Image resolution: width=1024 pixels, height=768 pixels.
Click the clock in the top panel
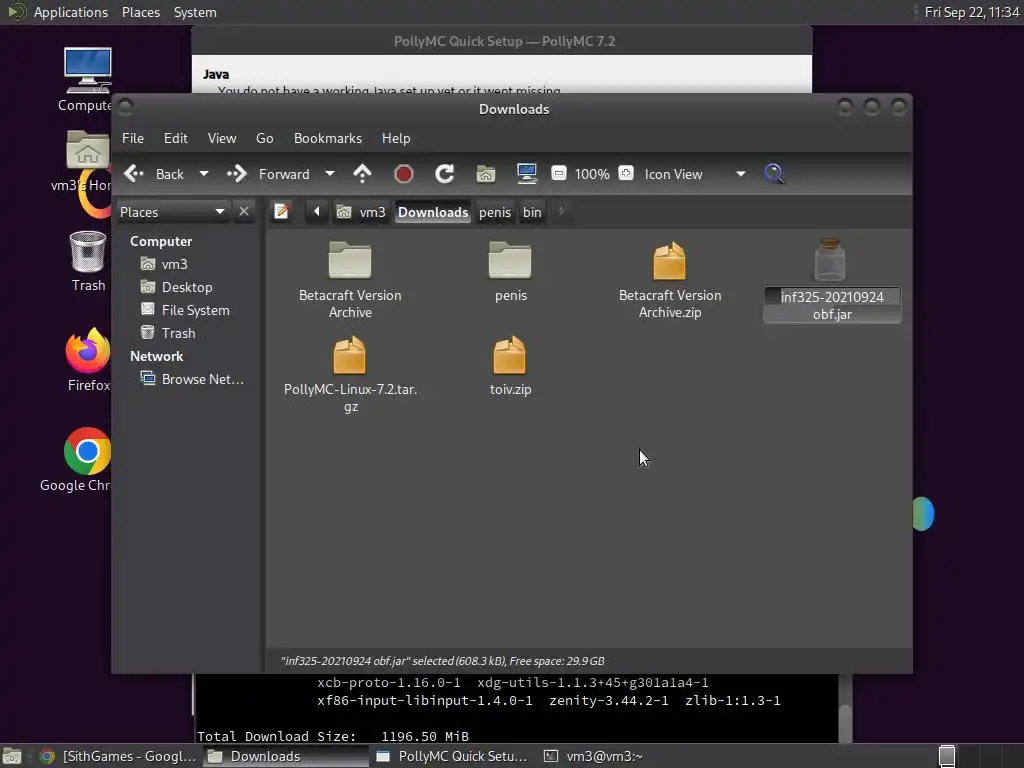[x=972, y=12]
